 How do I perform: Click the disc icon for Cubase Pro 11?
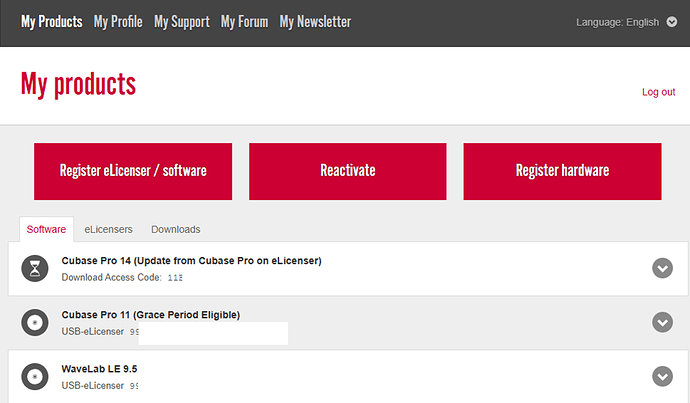tap(35, 322)
